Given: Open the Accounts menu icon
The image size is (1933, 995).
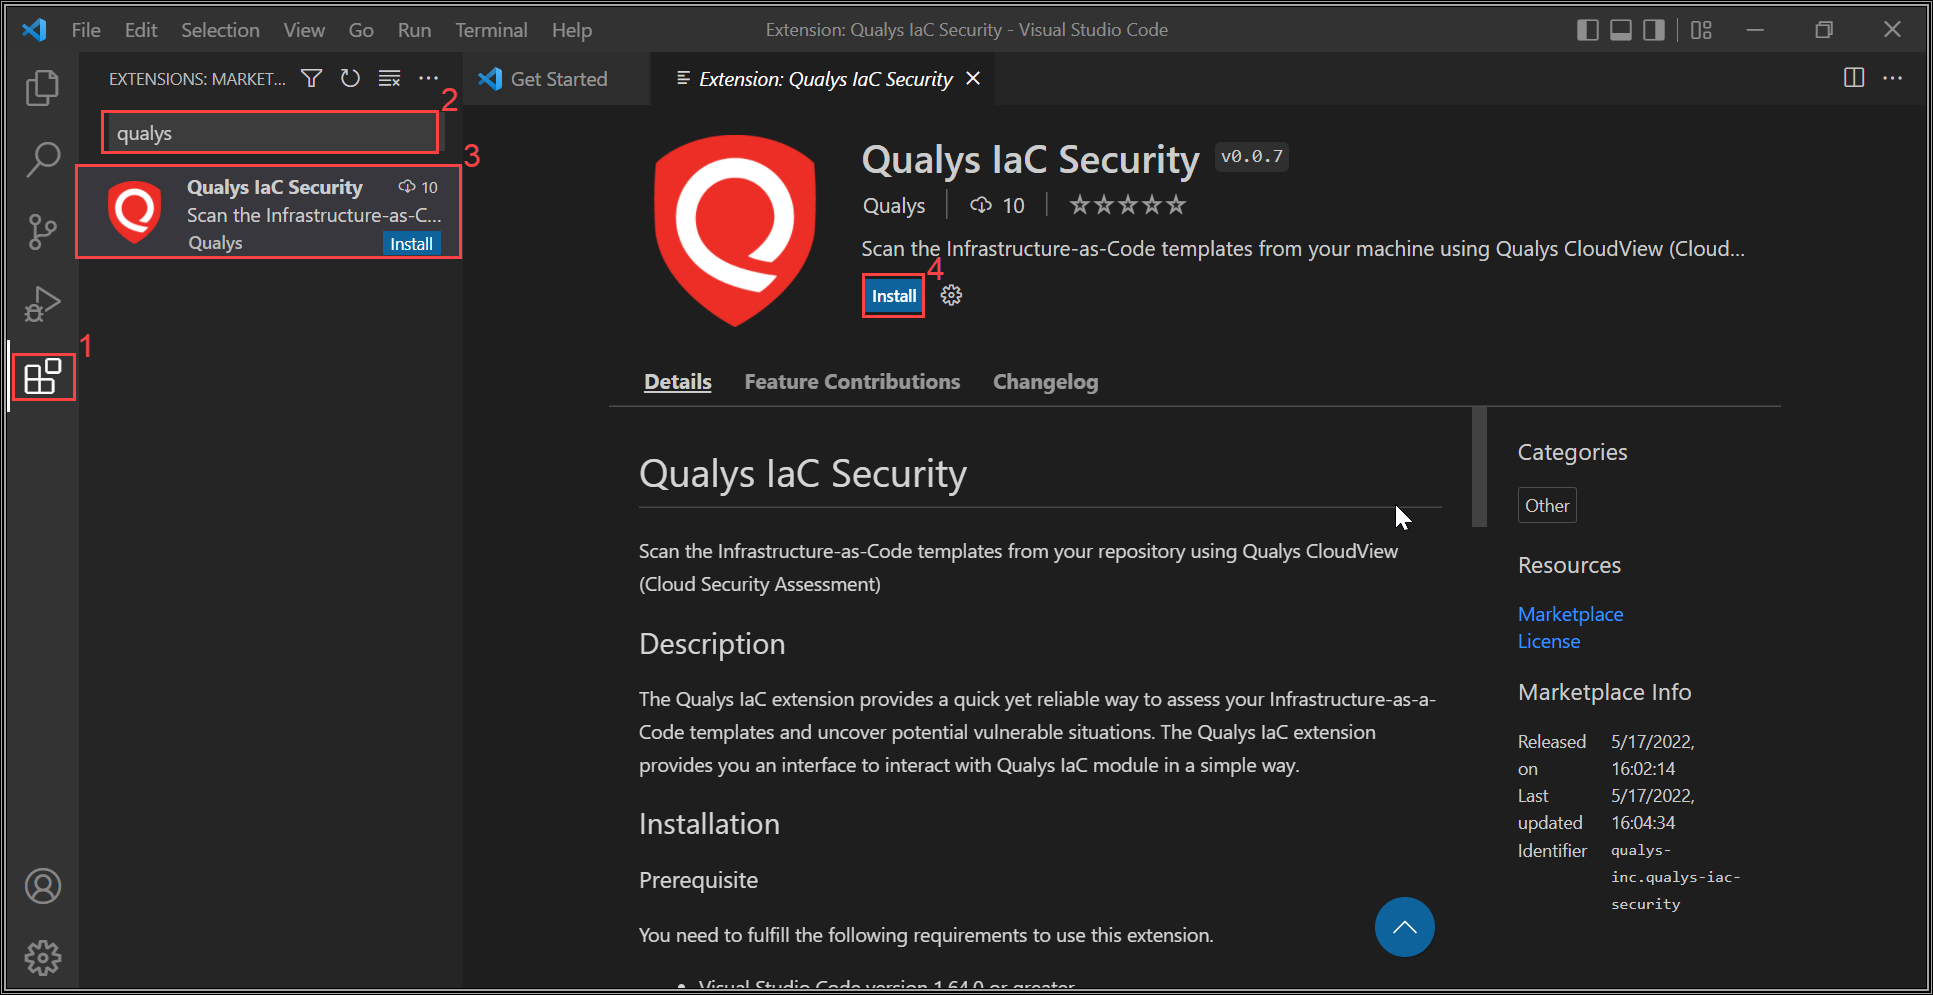Looking at the screenshot, I should pos(43,886).
